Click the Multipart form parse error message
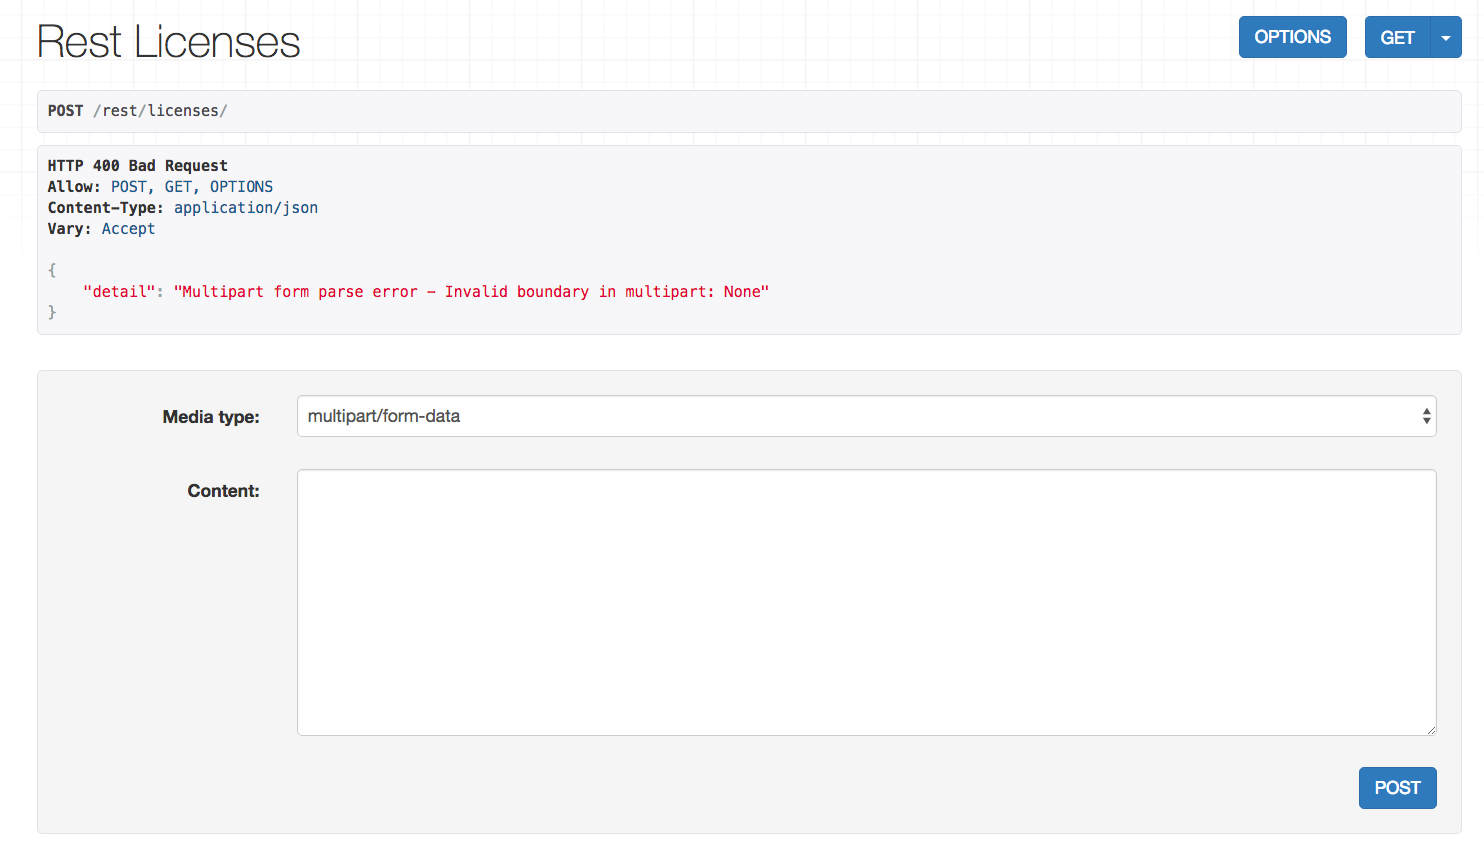Screen dimensions: 1484x852 pyautogui.click(x=471, y=292)
